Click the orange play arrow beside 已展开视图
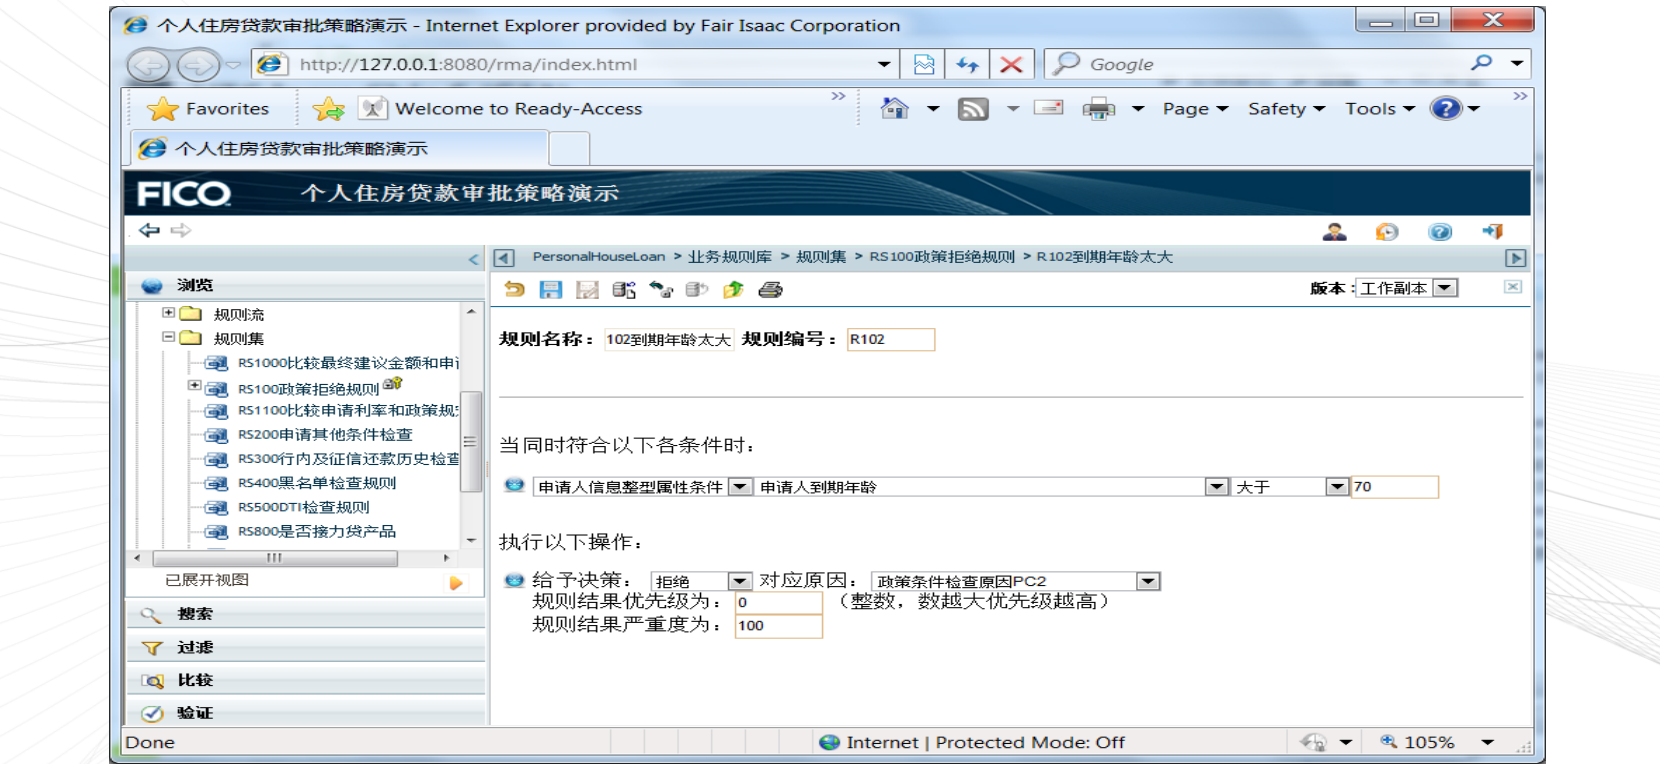 (x=456, y=583)
